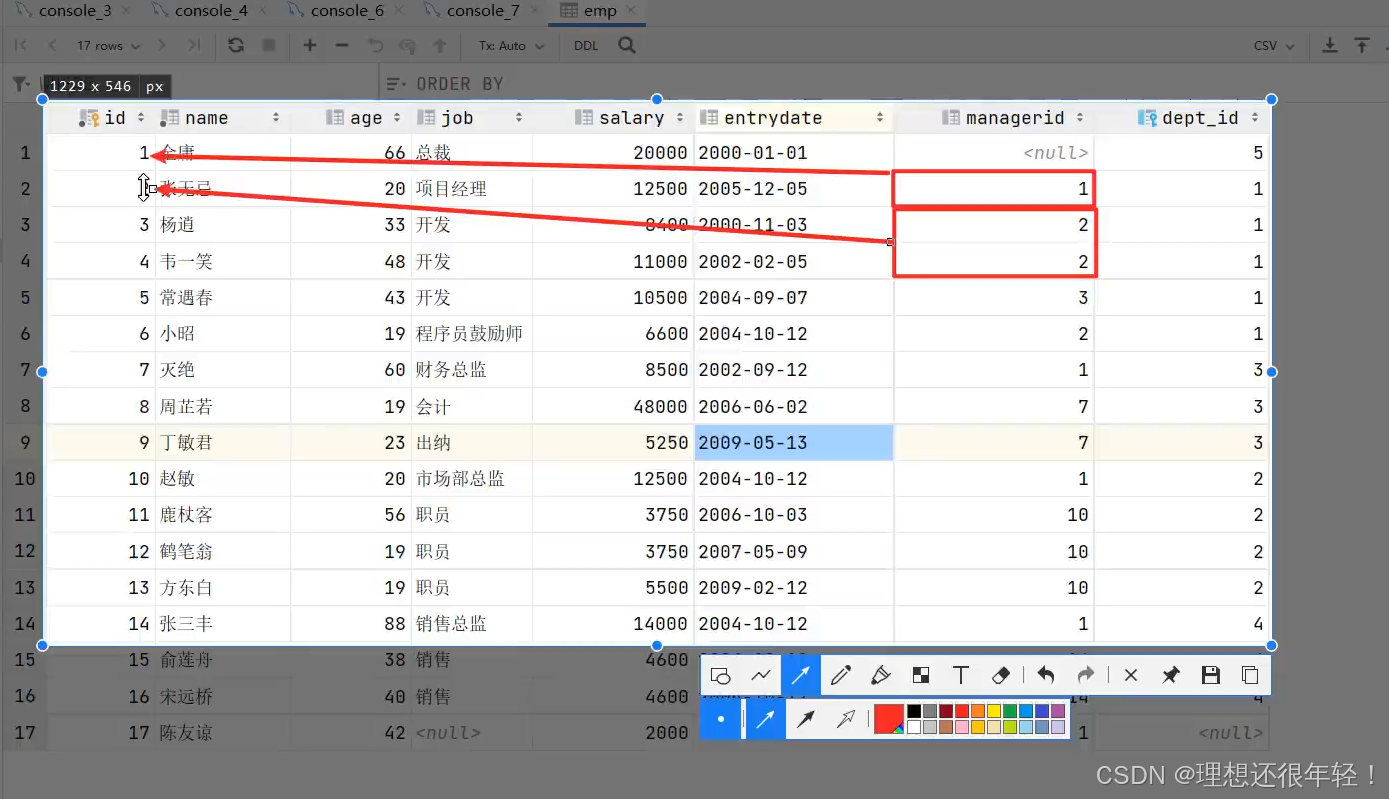Choose the outlined arrow style
Viewport: 1389px width, 799px height.
[x=845, y=719]
